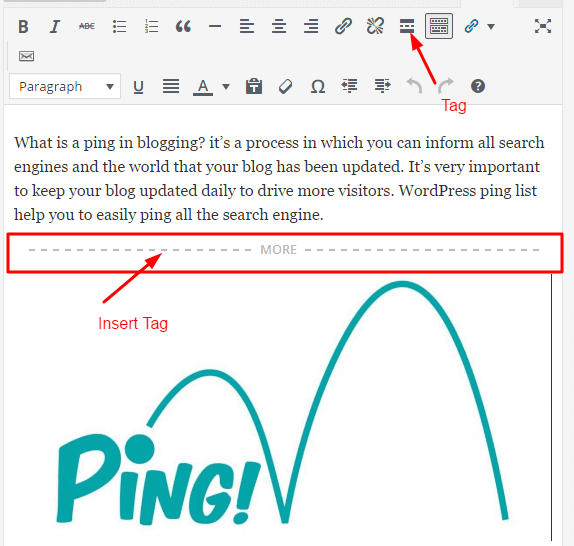Increase indent of paragraph
Viewport: 574px width, 546px height.
coord(382,86)
